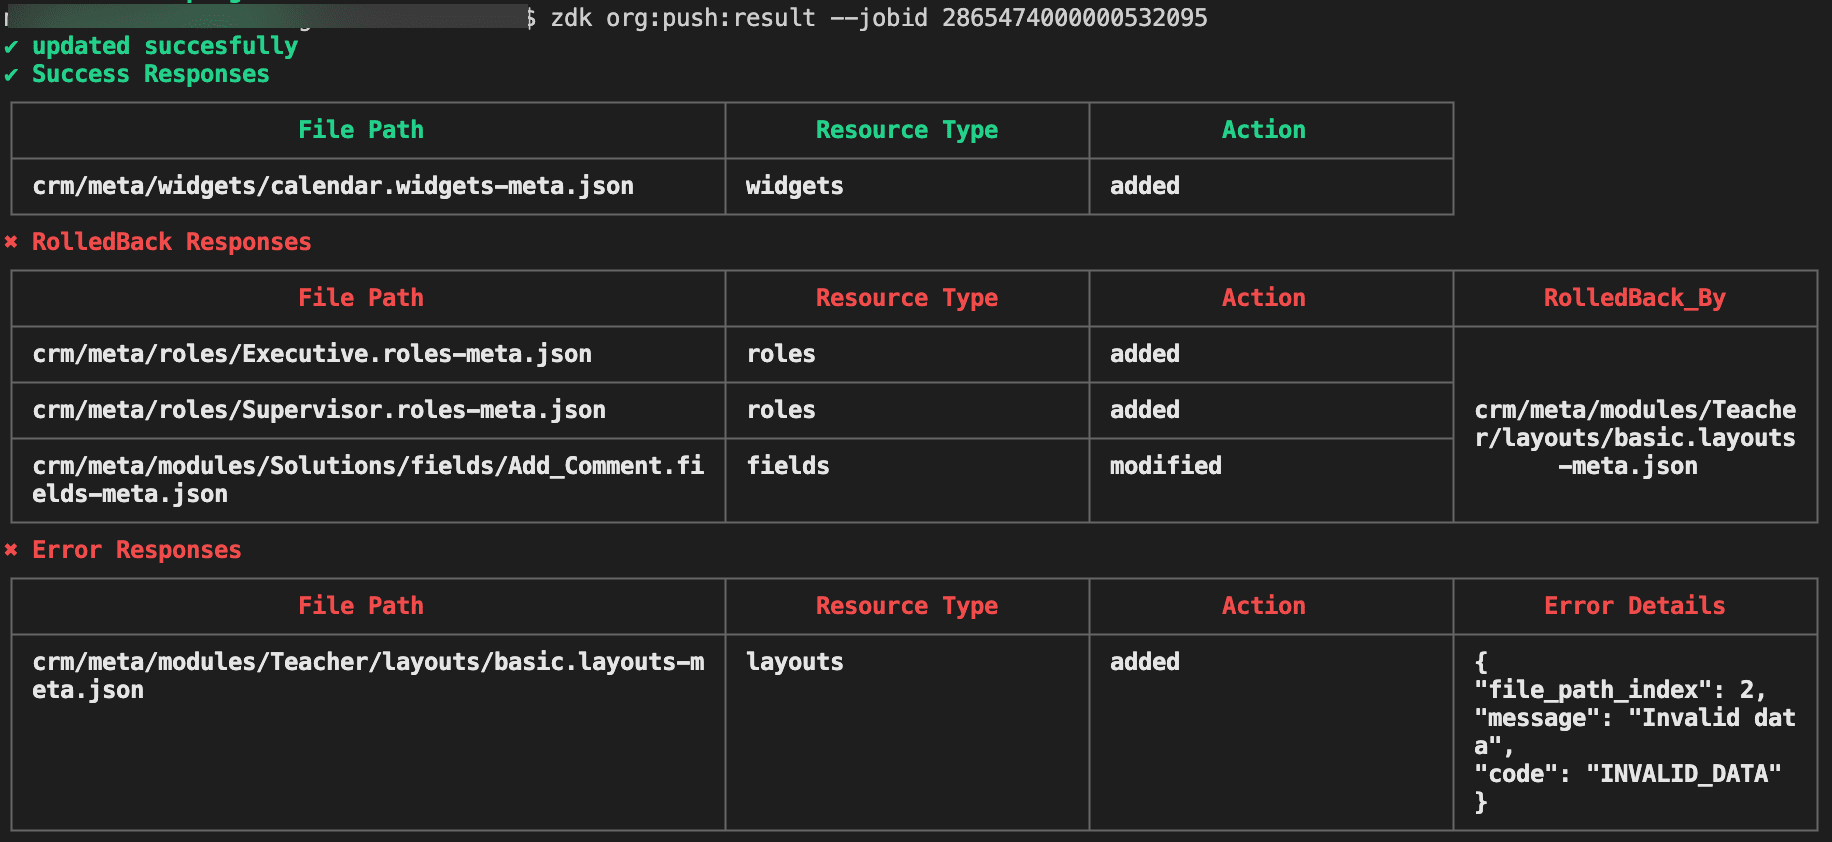Click the job ID number 2865474000000532095
1832x842 pixels.
point(1074,18)
